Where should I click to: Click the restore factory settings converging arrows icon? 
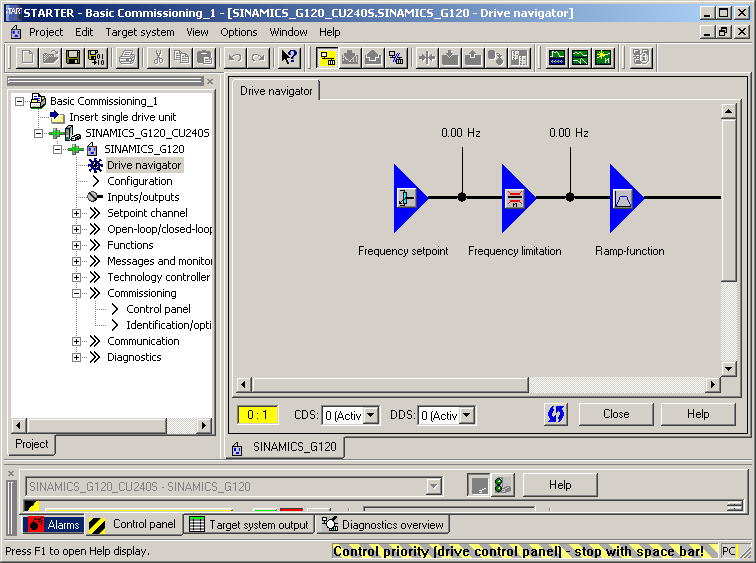[427, 58]
